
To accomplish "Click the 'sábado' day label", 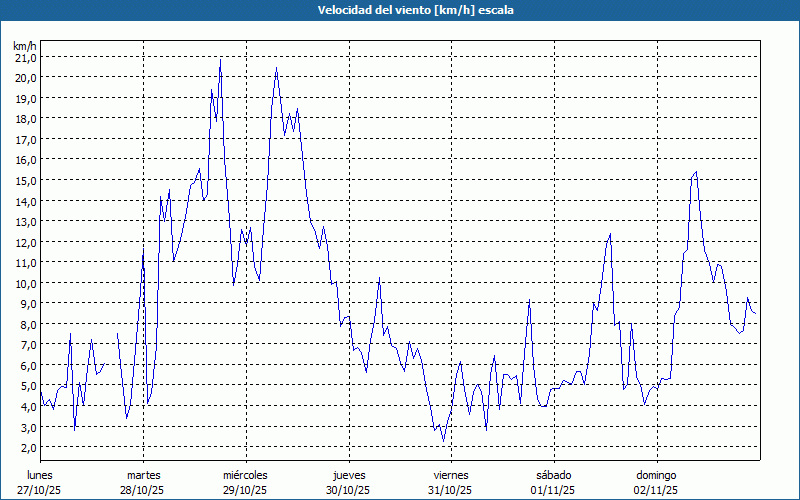I will click(x=554, y=476).
